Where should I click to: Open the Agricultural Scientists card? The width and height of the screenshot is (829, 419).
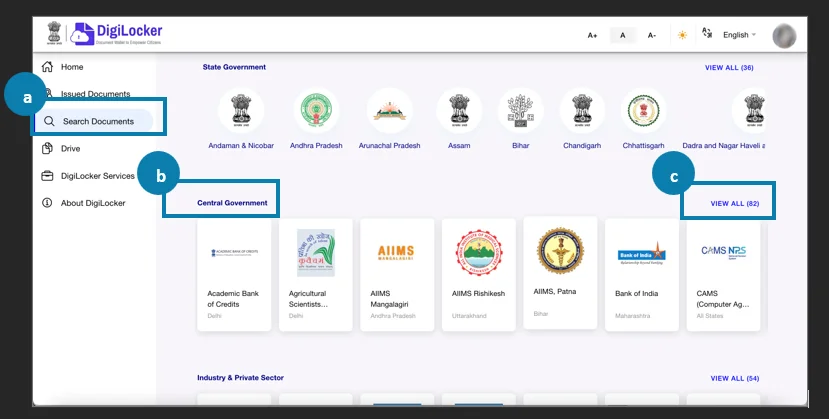[316, 275]
